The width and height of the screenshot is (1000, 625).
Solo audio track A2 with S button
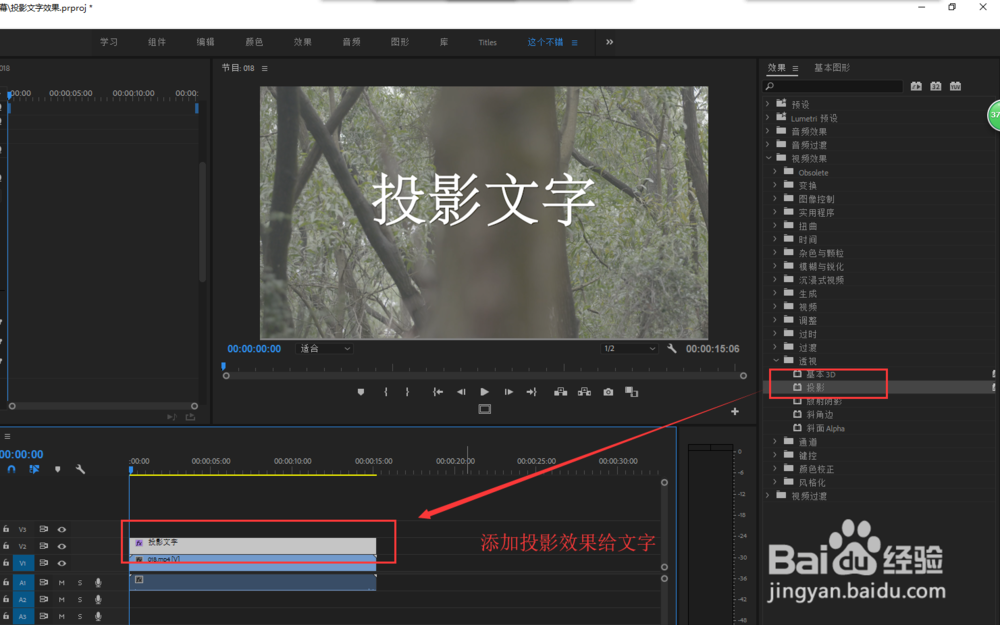pyautogui.click(x=79, y=601)
